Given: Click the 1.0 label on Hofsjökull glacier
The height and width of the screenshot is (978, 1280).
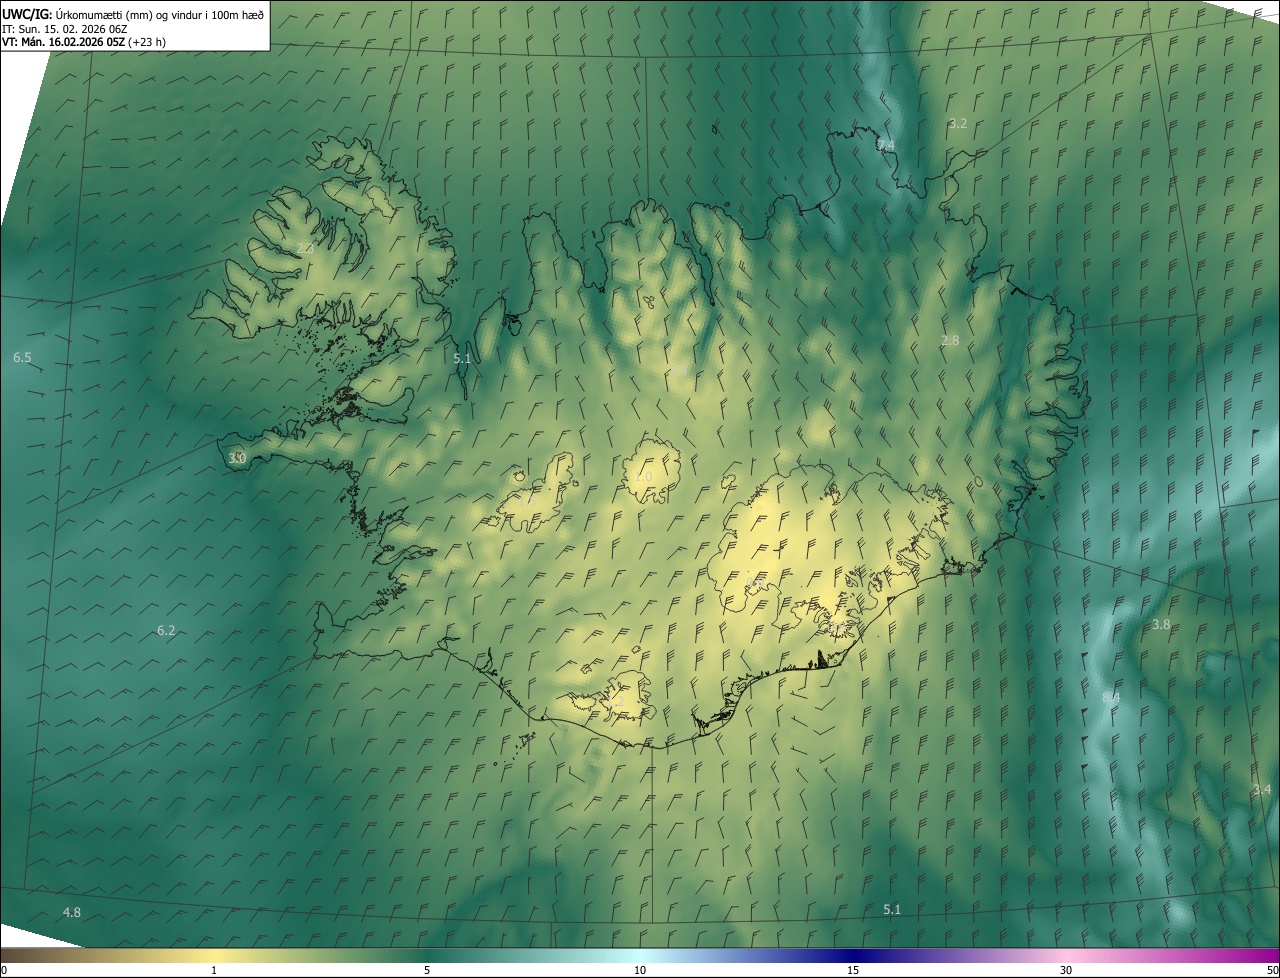Looking at the screenshot, I should pos(643,476).
